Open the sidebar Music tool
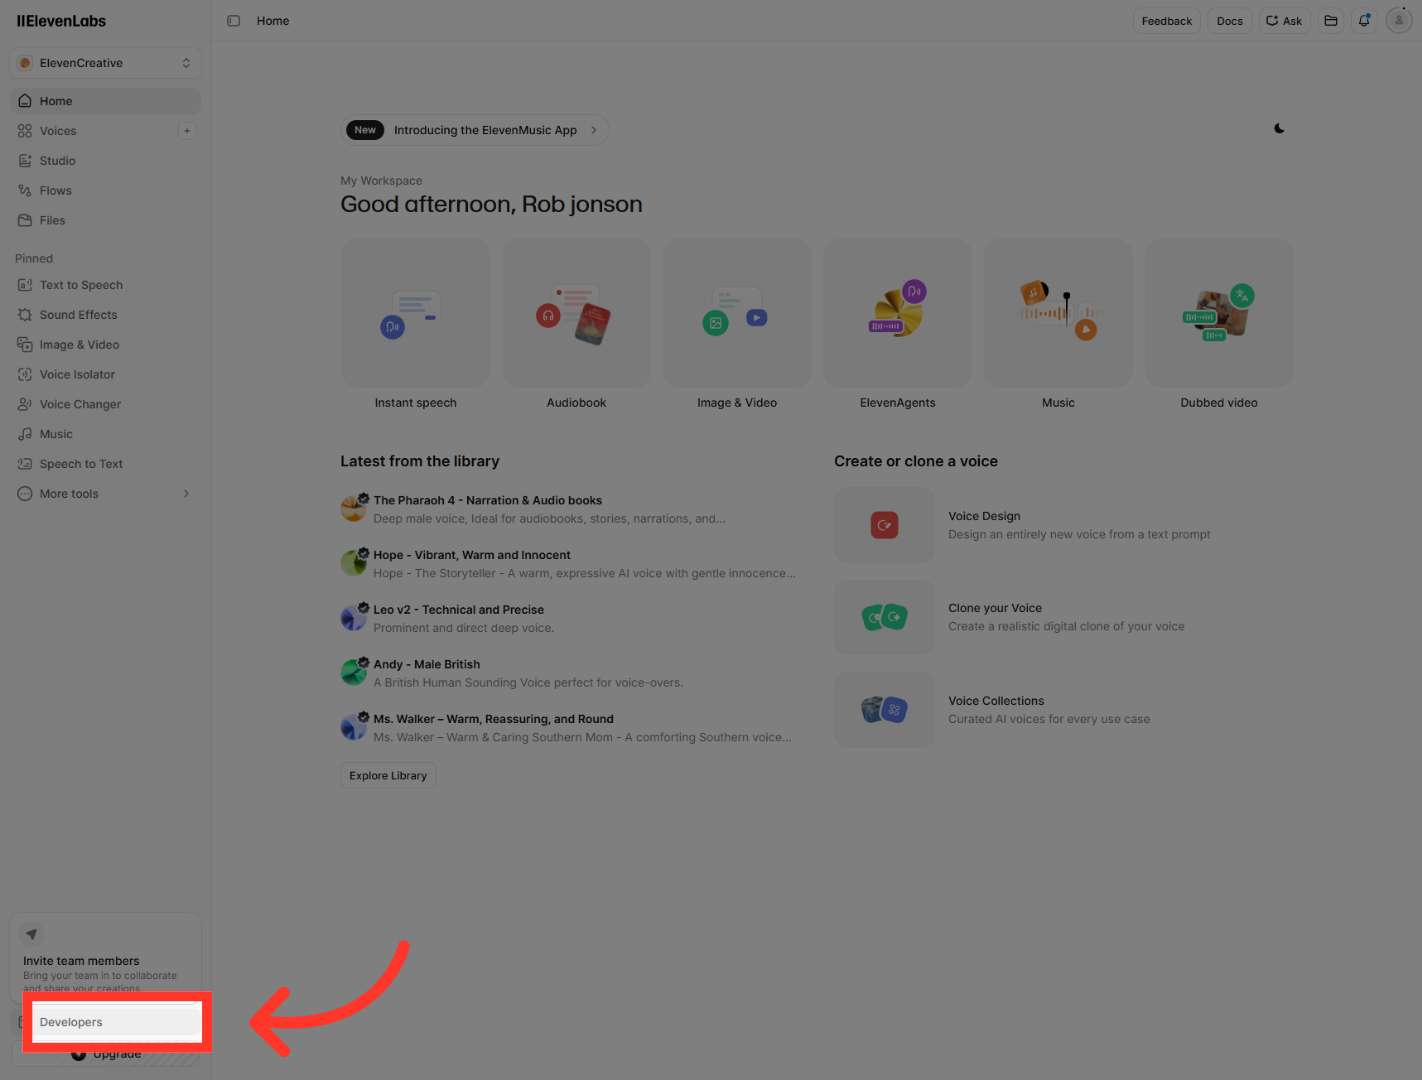 coord(106,435)
